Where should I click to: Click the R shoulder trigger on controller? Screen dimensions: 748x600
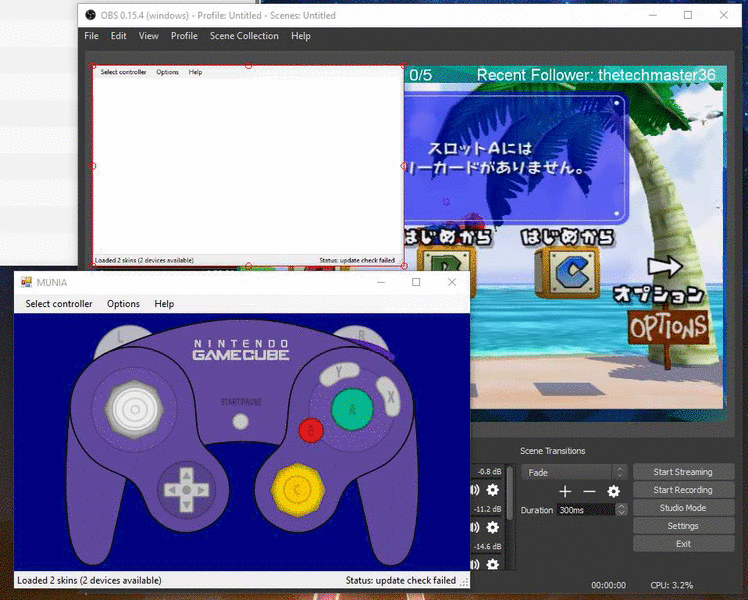(x=362, y=337)
